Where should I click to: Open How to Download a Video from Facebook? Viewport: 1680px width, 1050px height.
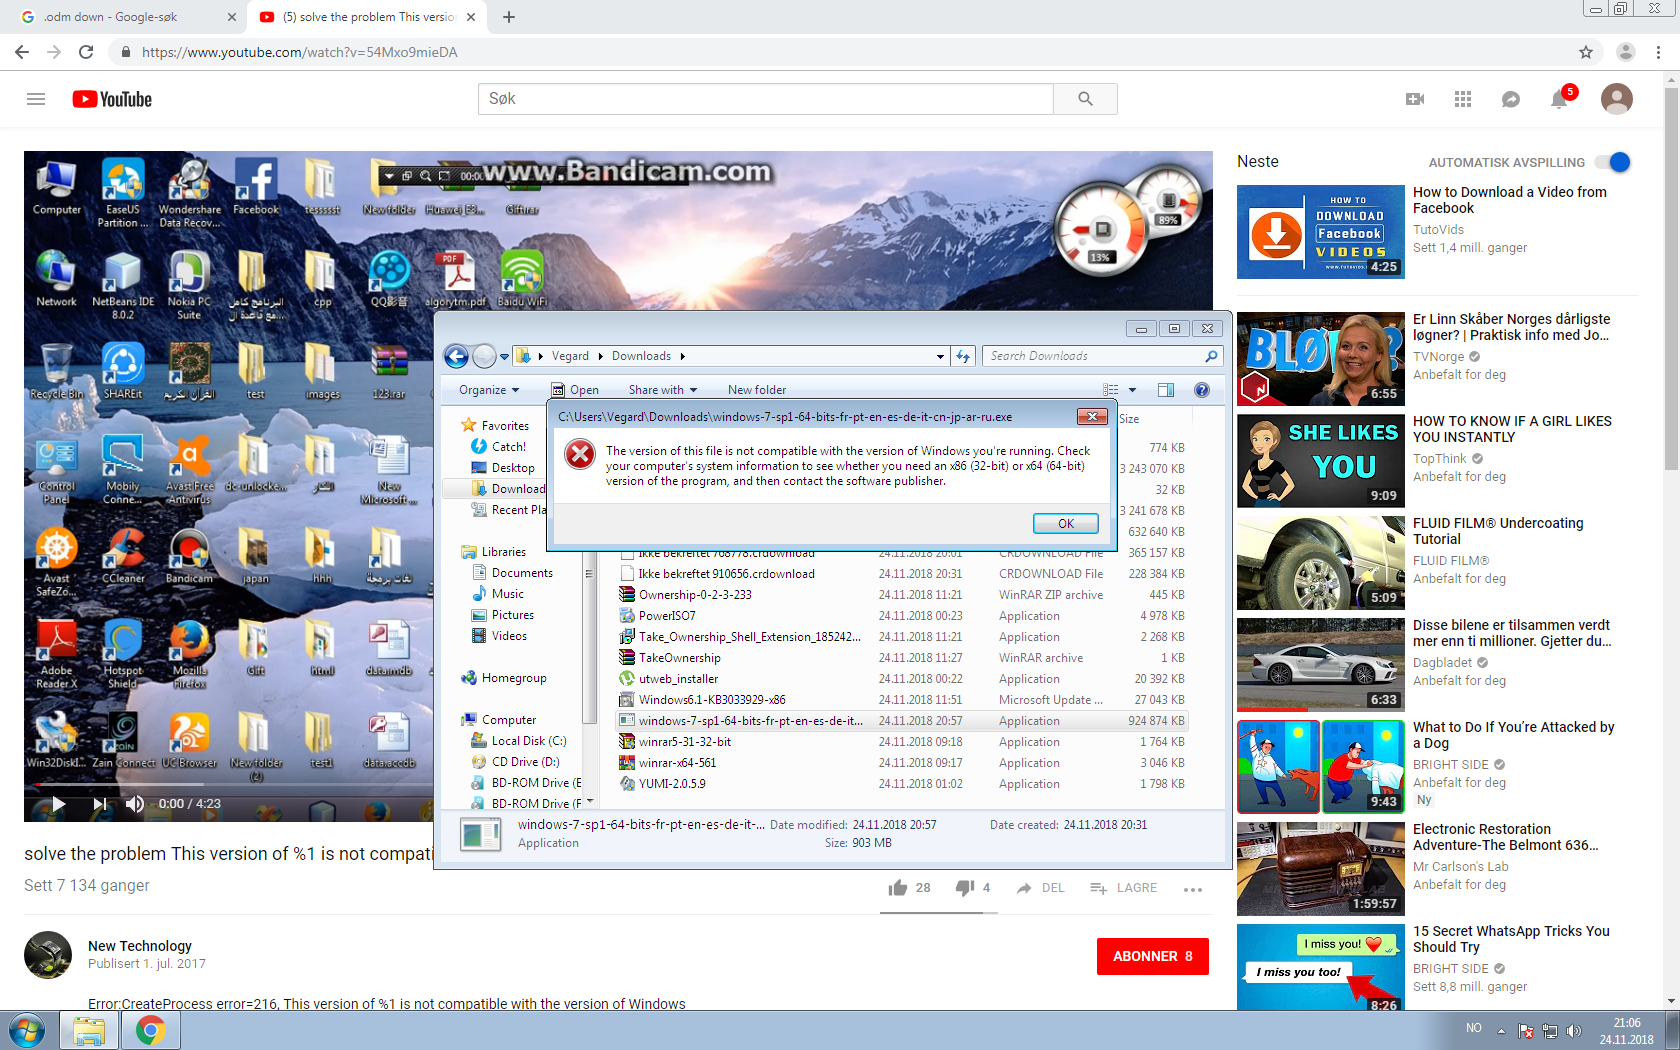tap(1510, 200)
